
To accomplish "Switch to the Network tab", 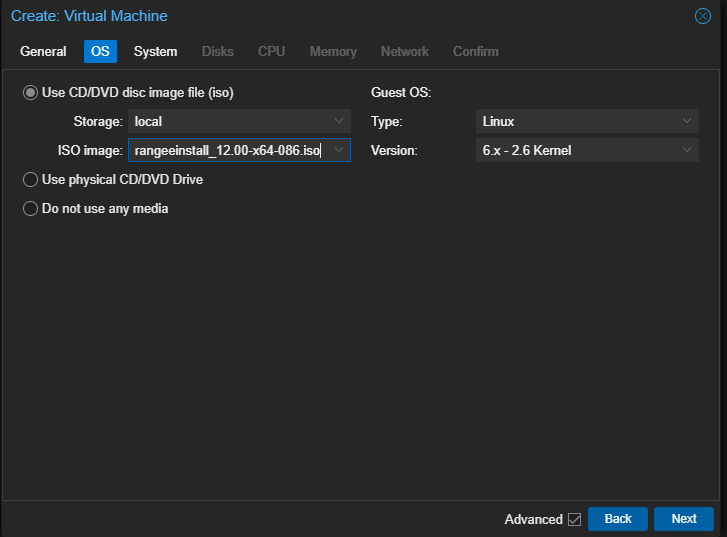I will tap(404, 51).
